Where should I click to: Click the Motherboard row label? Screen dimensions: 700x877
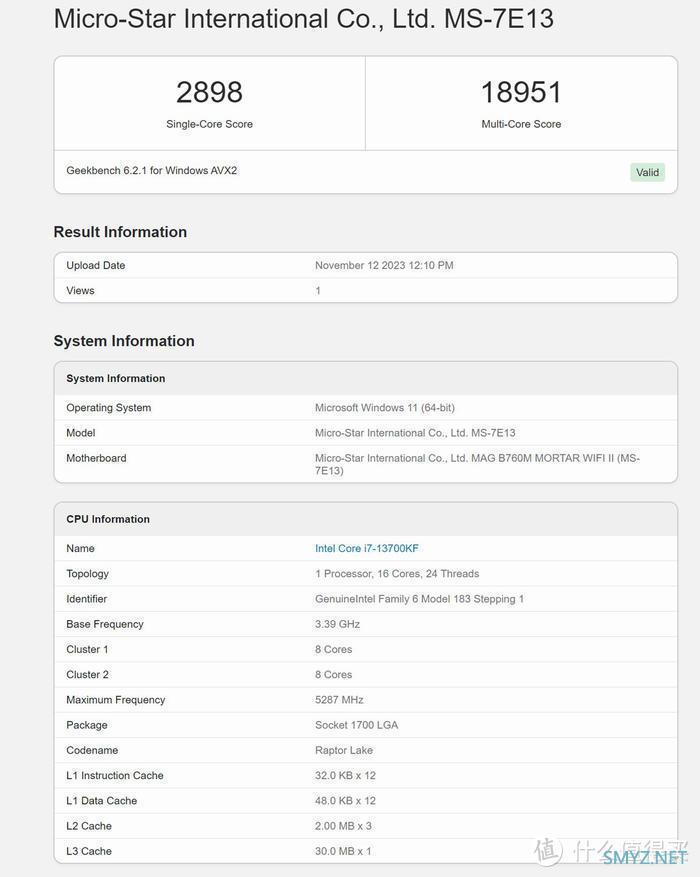(96, 458)
